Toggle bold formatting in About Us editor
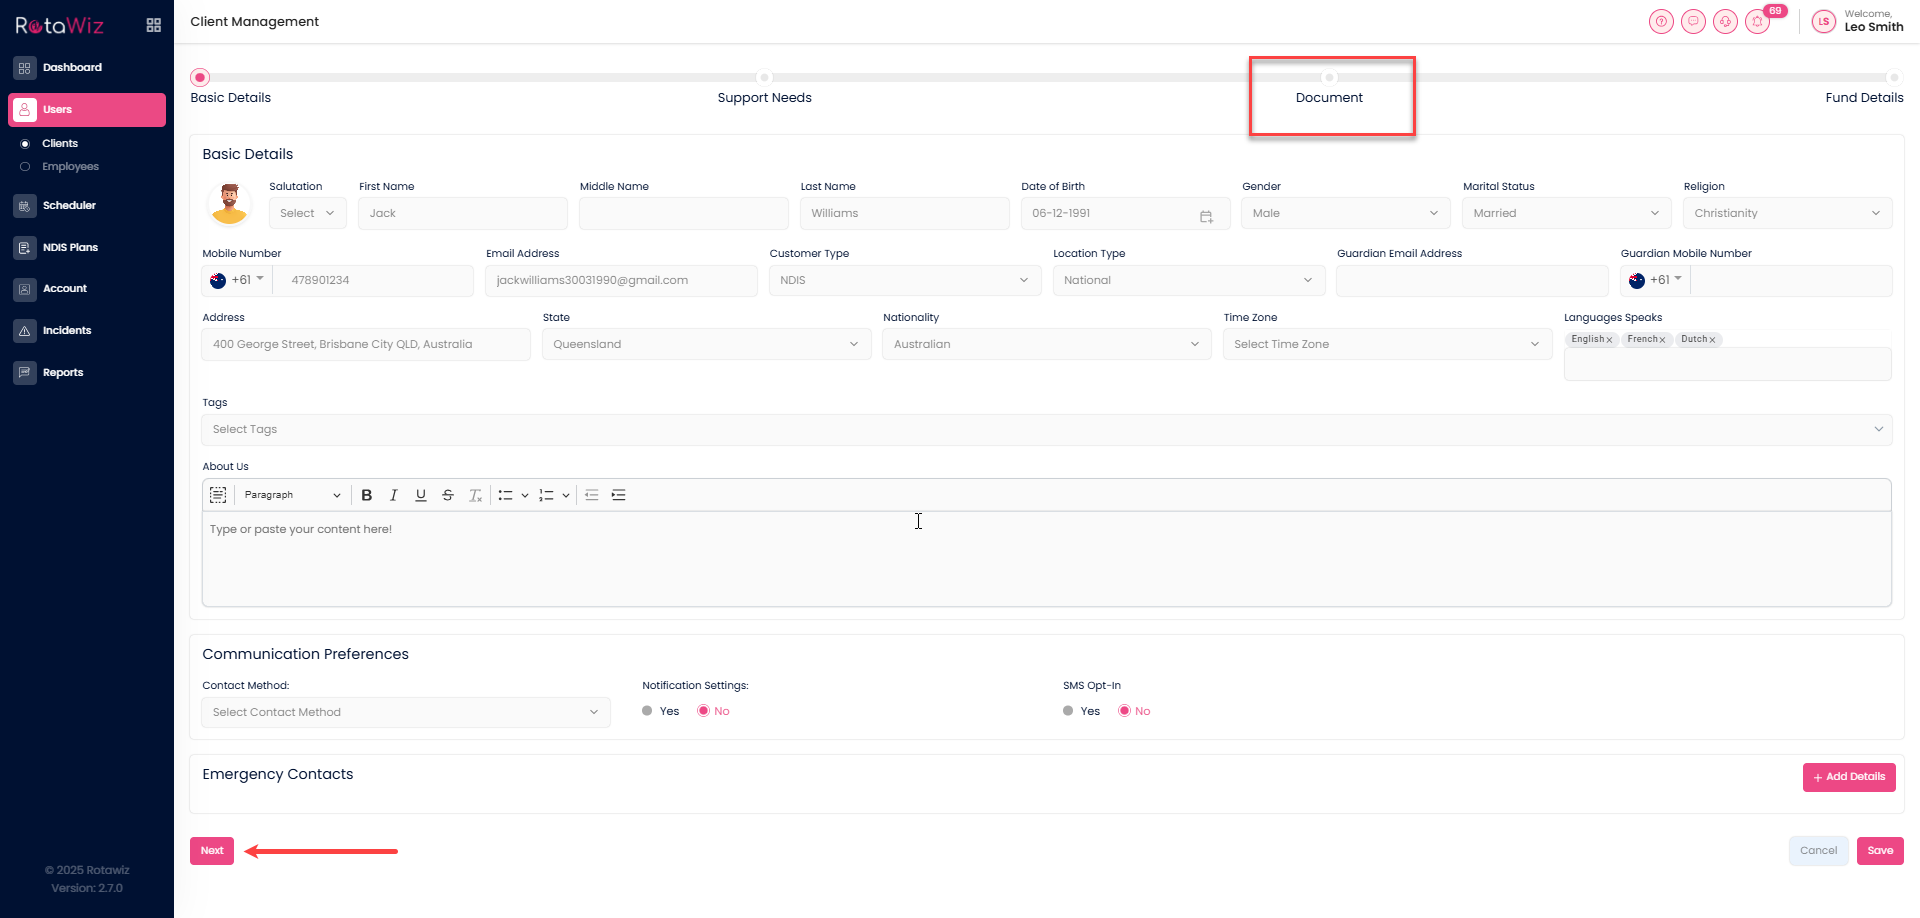This screenshot has height=918, width=1920. (367, 495)
